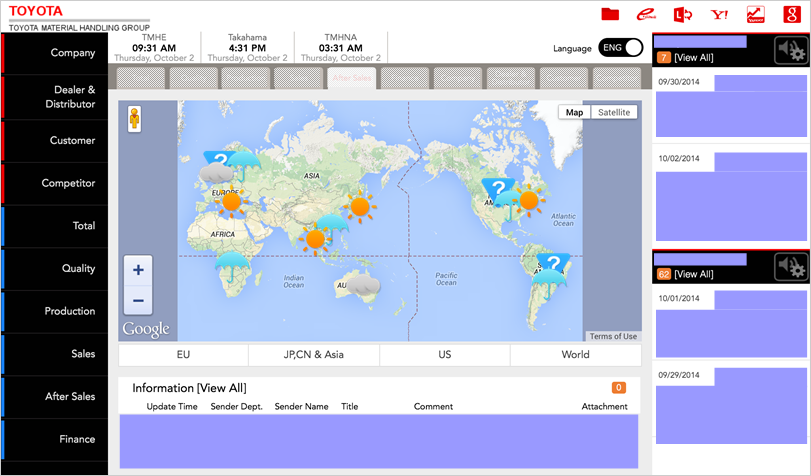The width and height of the screenshot is (811, 476).
Task: Open the Terms of Use map link
Action: (612, 336)
